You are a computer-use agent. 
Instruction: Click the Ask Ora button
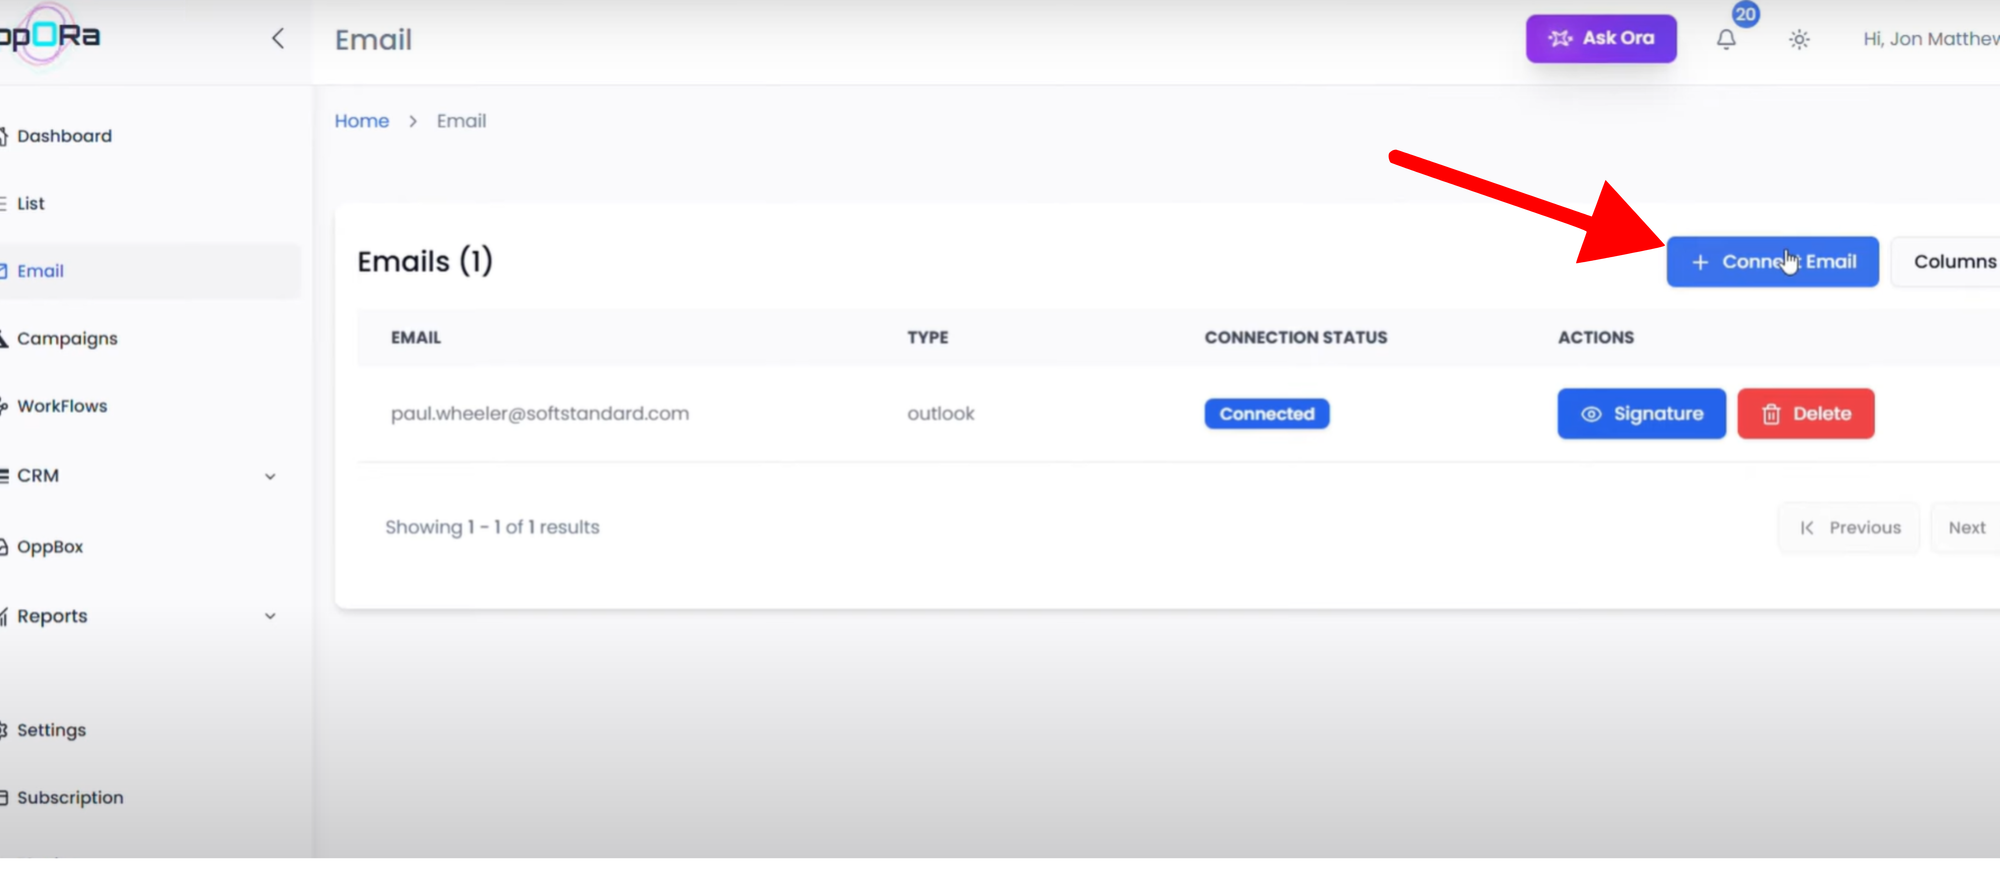click(x=1600, y=39)
